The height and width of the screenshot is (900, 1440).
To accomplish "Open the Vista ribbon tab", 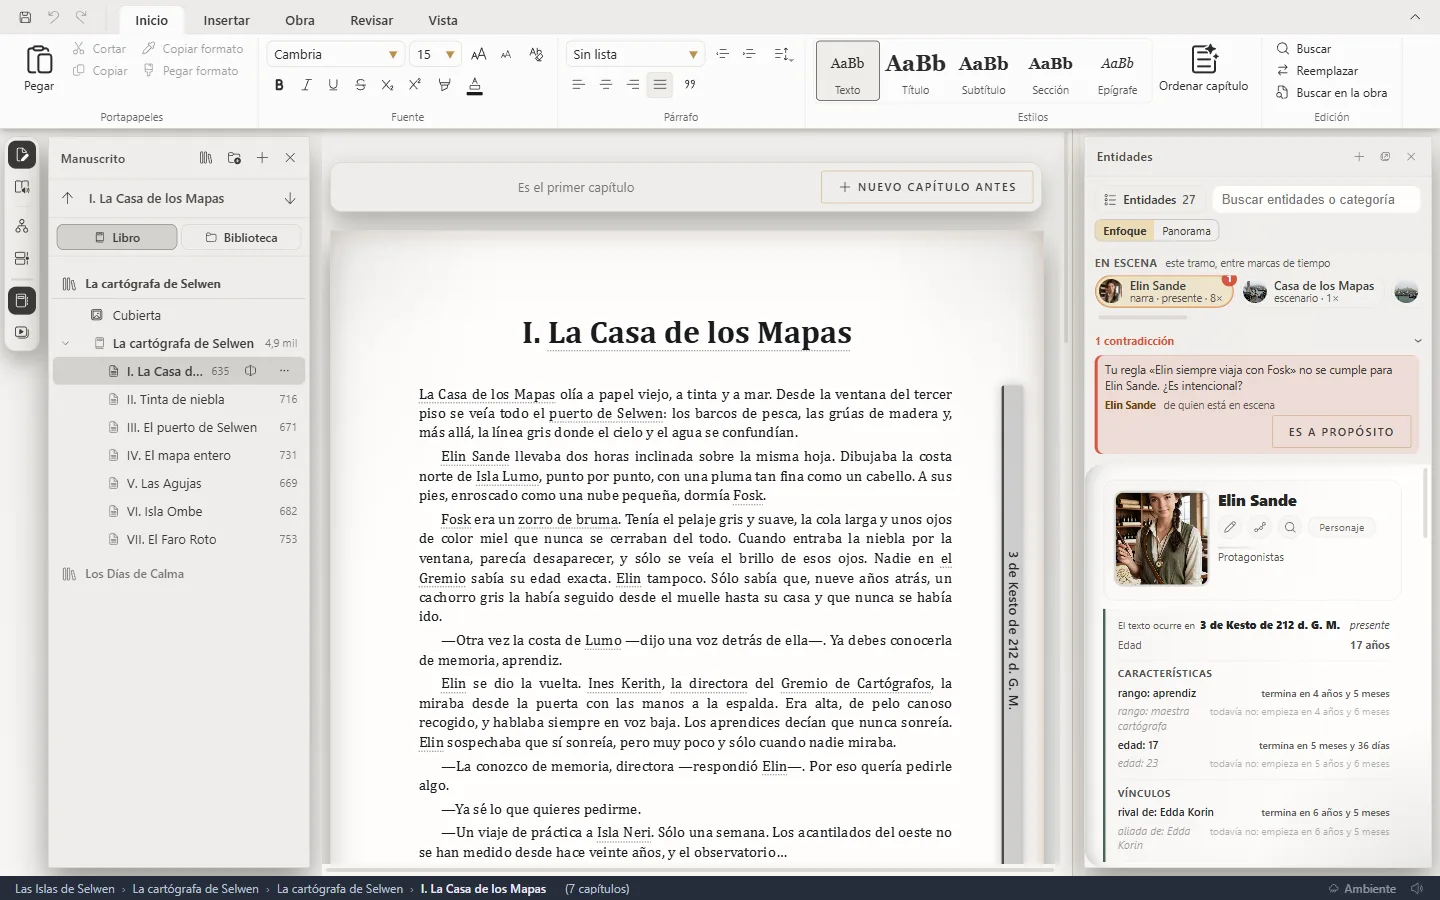I will tap(443, 20).
